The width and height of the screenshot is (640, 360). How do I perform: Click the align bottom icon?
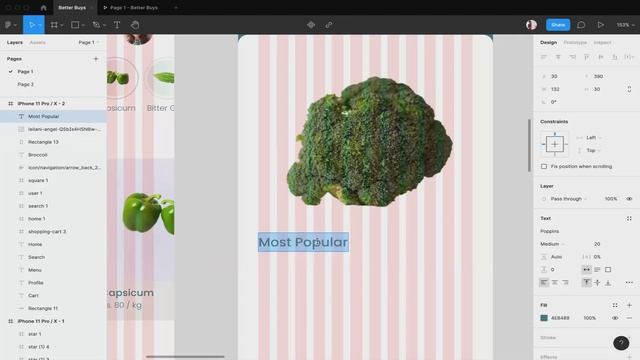coord(615,57)
